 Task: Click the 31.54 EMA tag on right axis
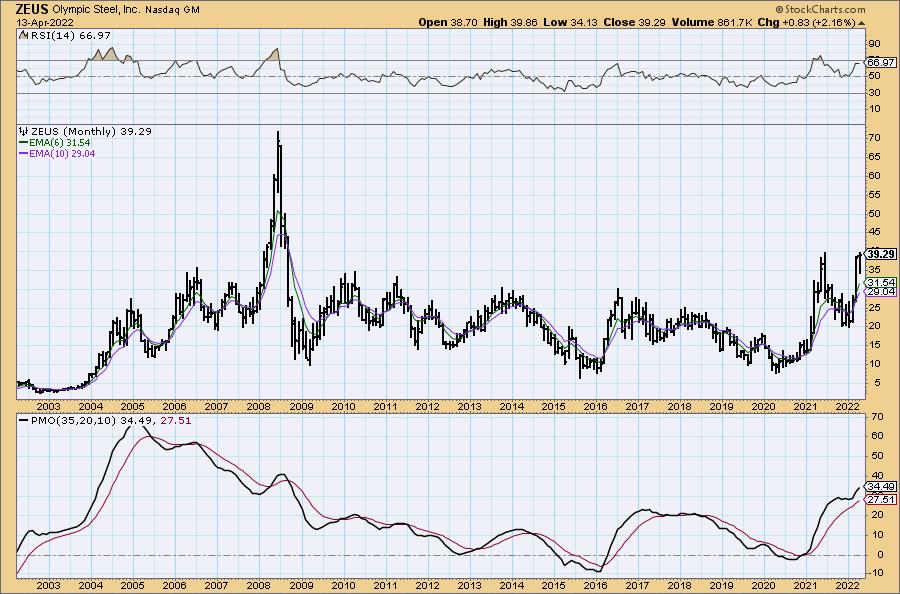[x=881, y=282]
